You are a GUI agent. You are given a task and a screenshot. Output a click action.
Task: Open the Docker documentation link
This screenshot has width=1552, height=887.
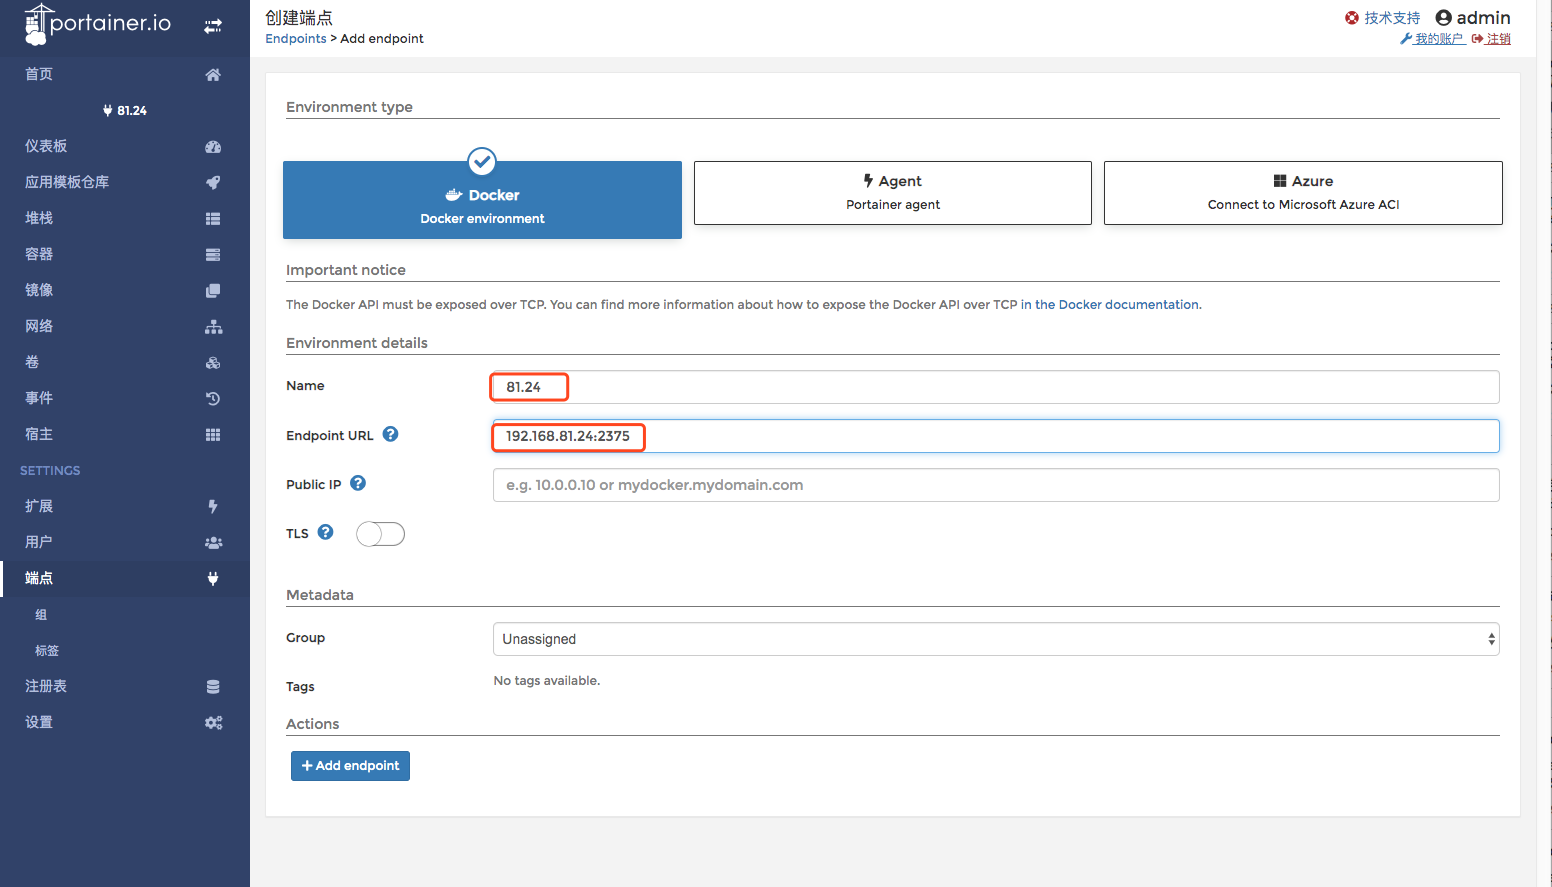pyautogui.click(x=1109, y=305)
